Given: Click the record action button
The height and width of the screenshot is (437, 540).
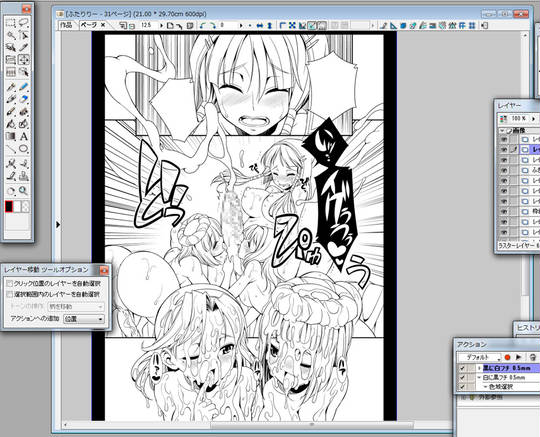Looking at the screenshot, I should 507,357.
